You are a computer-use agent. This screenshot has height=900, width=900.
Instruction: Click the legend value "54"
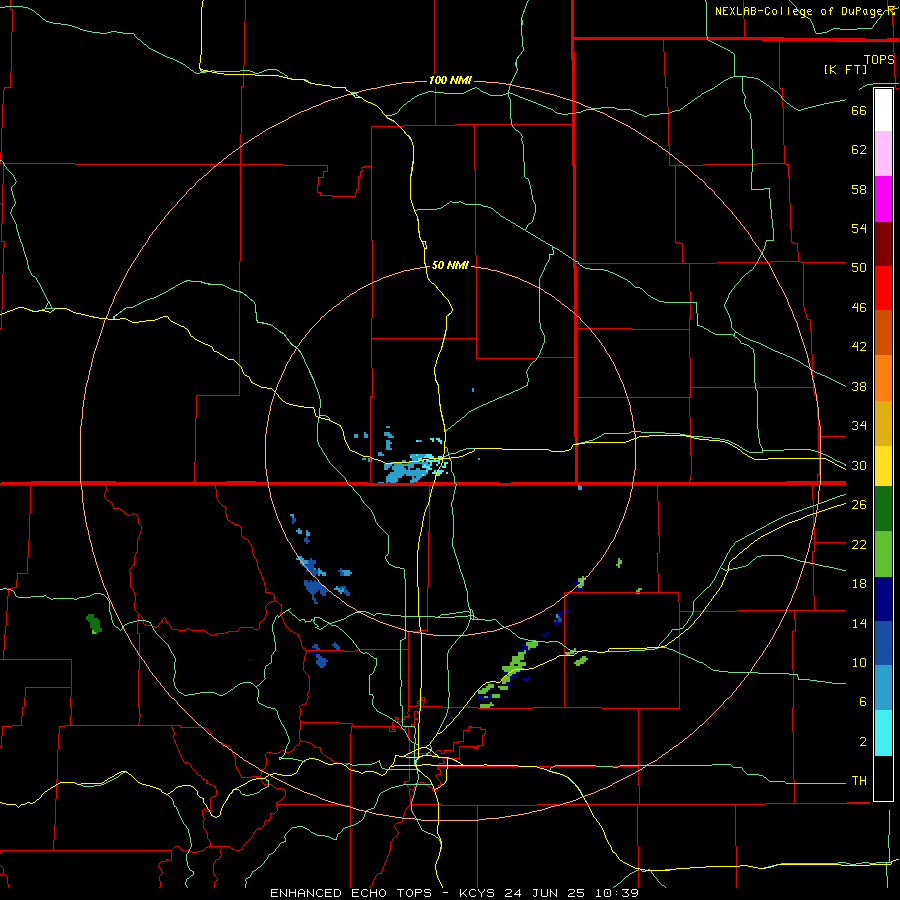click(859, 228)
